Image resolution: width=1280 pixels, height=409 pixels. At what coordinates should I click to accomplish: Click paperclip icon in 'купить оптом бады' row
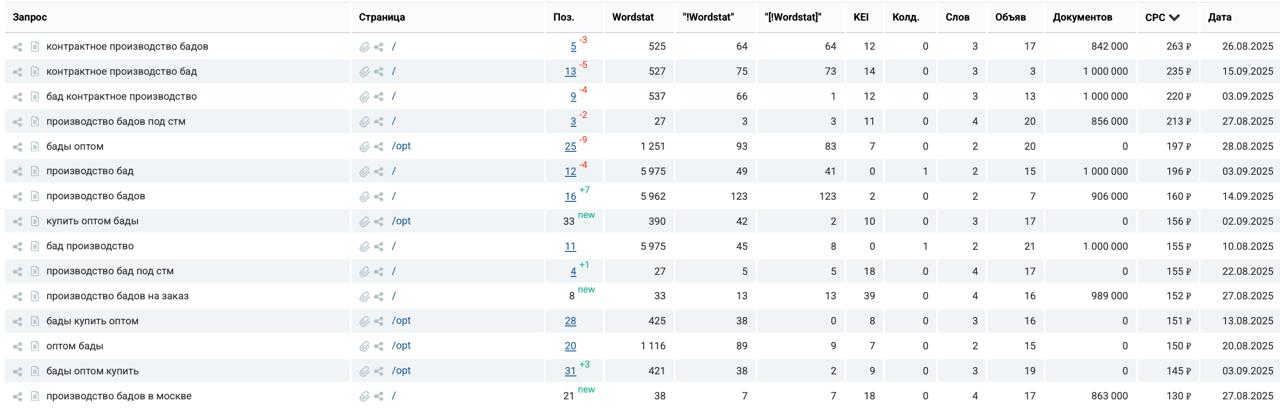pyautogui.click(x=365, y=222)
